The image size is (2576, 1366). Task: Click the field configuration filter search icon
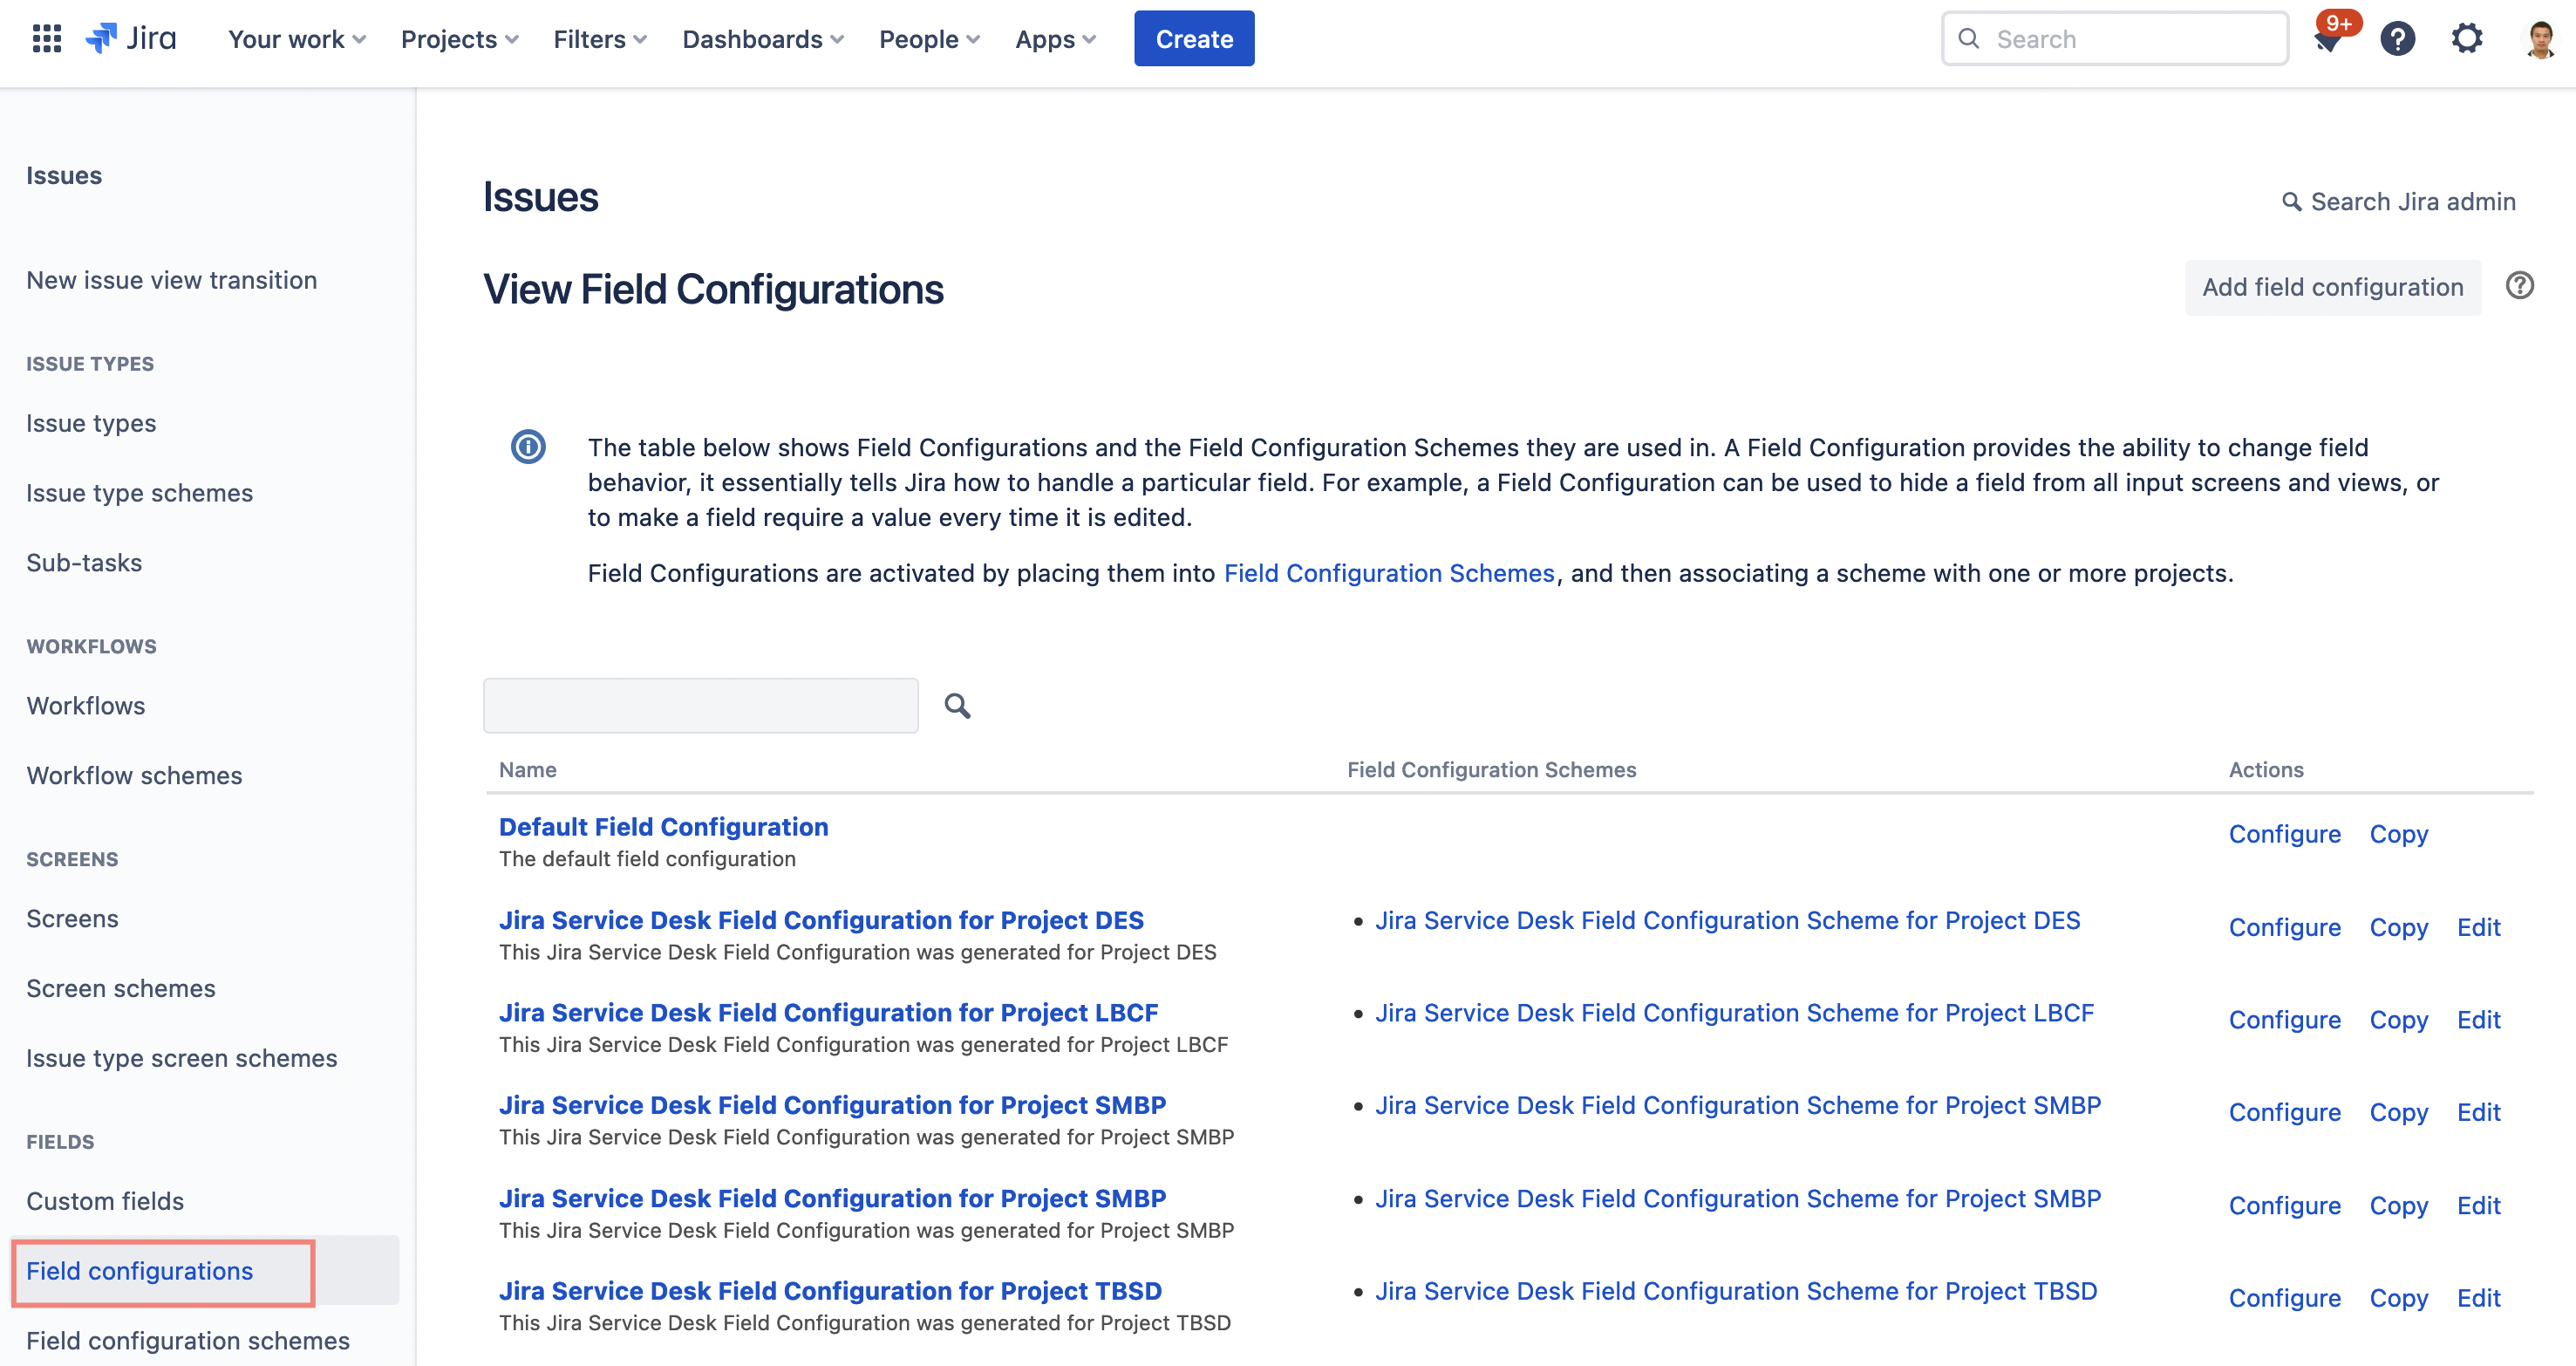957,706
